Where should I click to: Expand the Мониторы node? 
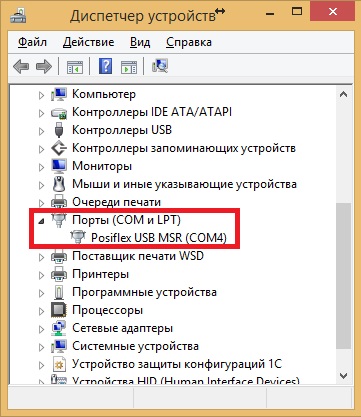41,167
